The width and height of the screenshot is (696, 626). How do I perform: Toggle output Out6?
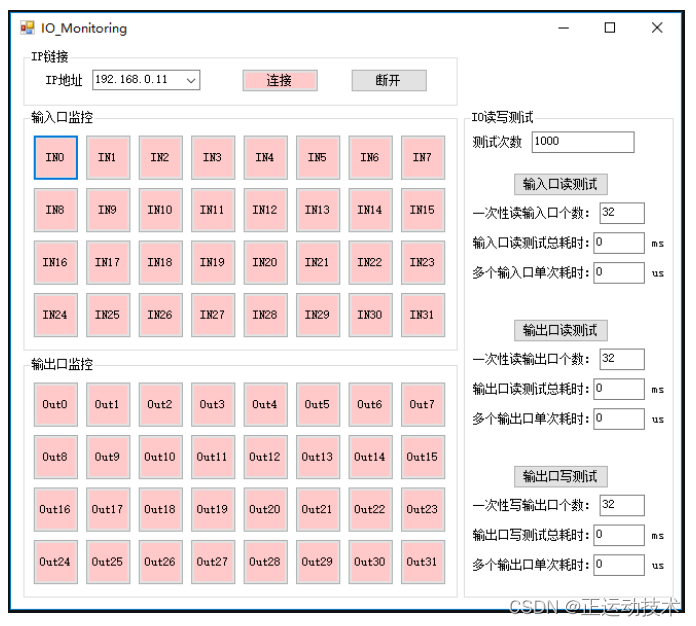[370, 404]
